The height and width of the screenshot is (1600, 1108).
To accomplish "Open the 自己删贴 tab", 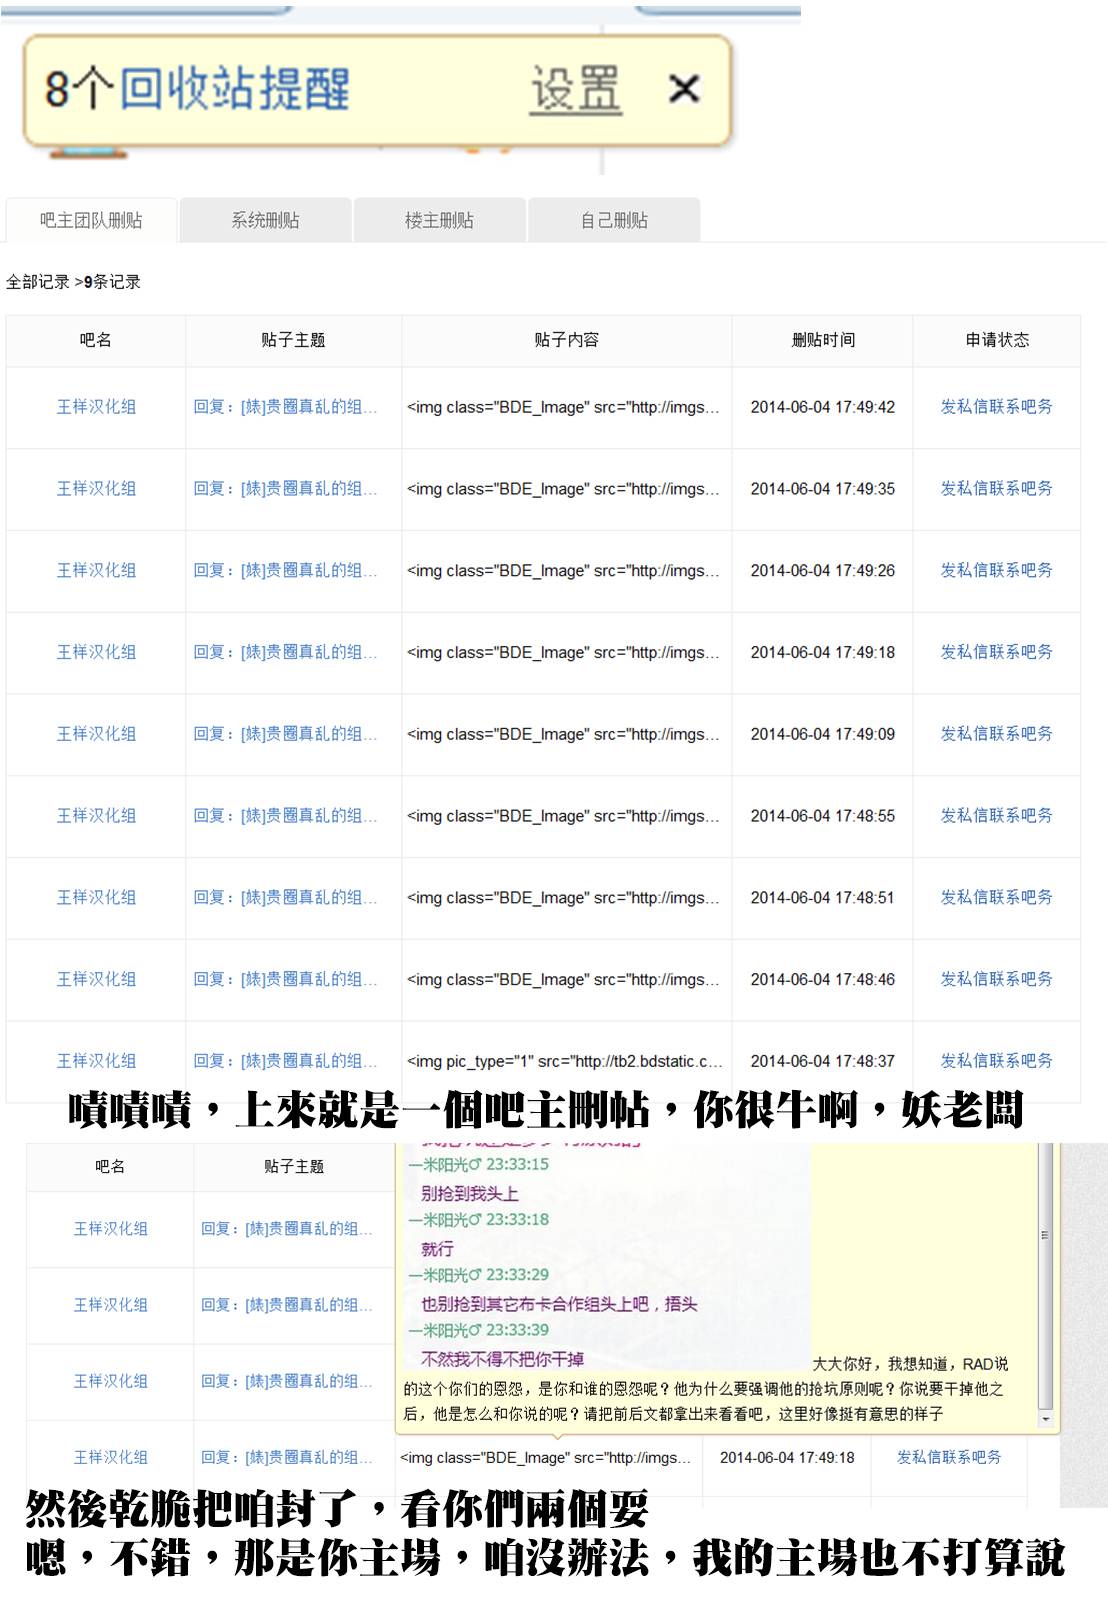I will (614, 220).
